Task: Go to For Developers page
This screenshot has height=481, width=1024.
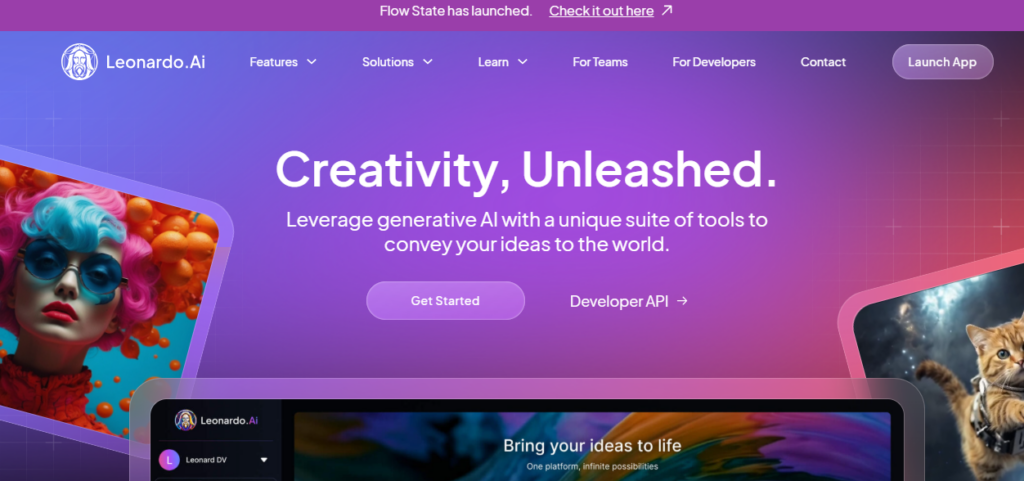Action: click(x=714, y=62)
